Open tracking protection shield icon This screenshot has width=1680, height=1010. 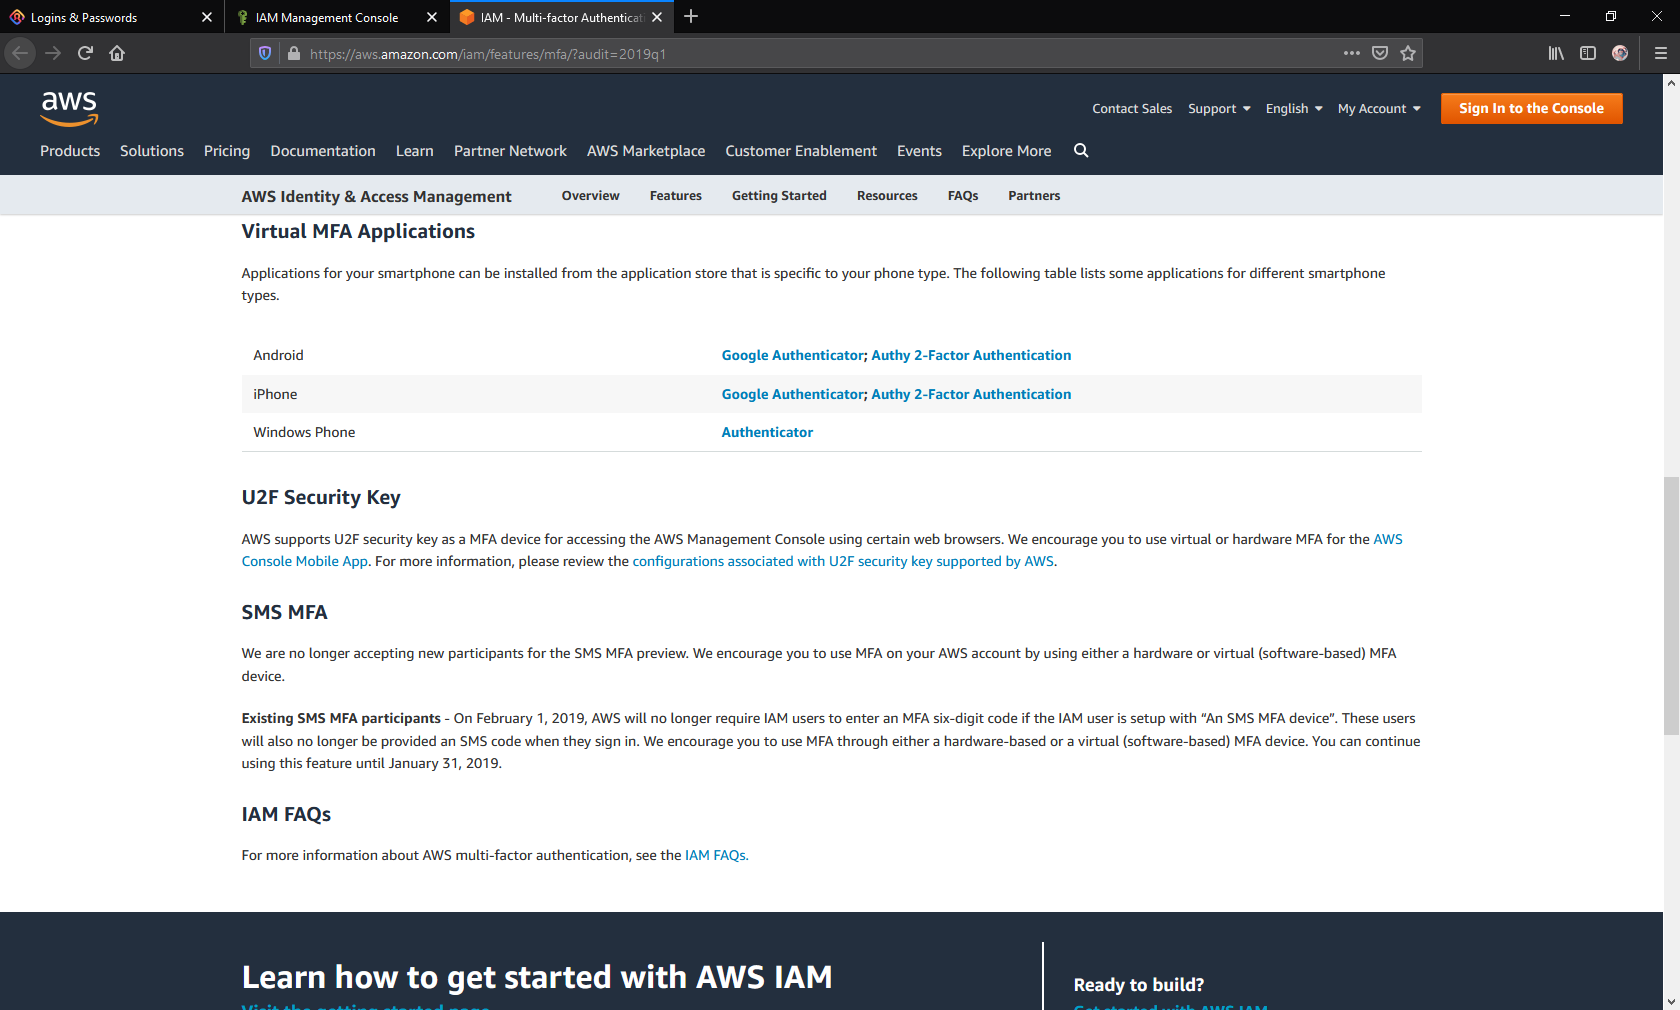point(265,53)
